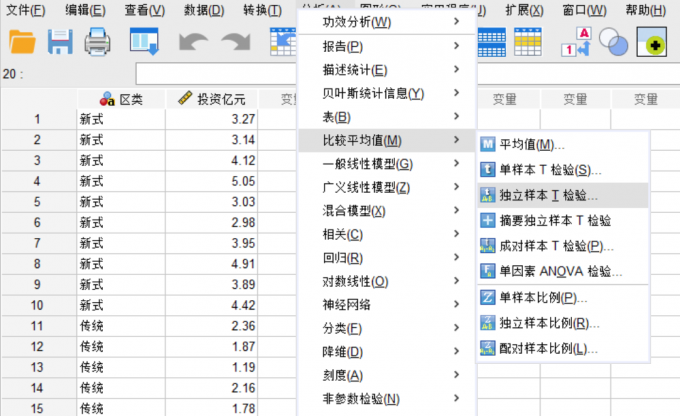
Task: Click the One-Sample T Test icon
Action: point(487,170)
